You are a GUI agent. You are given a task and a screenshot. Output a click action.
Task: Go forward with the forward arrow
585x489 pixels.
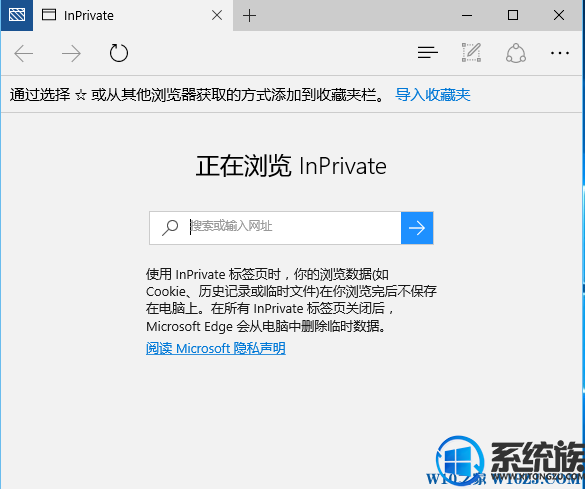click(71, 53)
